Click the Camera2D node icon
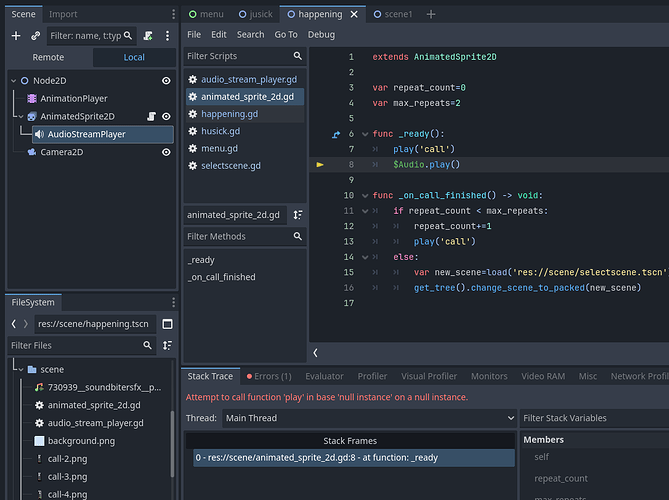 [32, 152]
